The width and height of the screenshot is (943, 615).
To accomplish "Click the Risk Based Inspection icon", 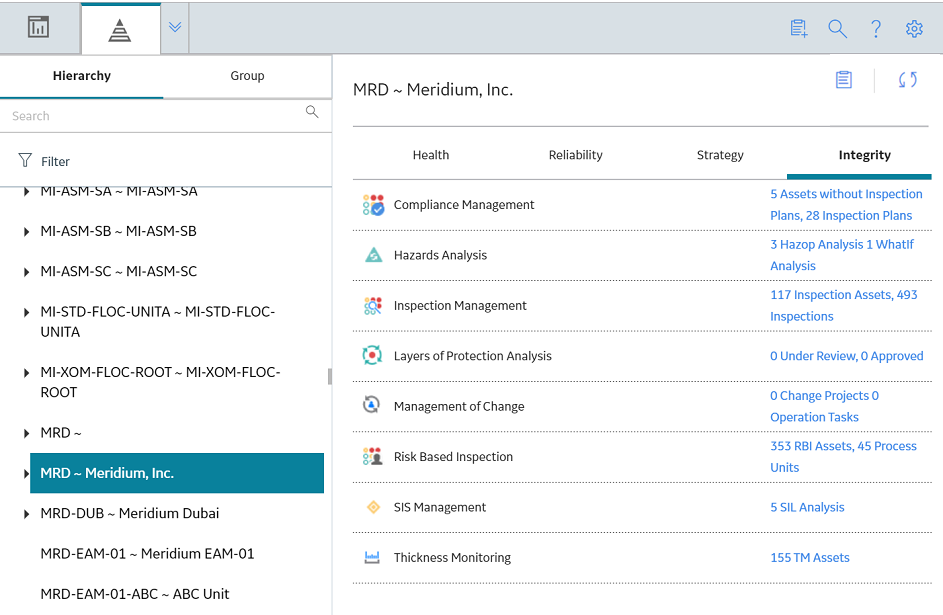I will (x=373, y=456).
